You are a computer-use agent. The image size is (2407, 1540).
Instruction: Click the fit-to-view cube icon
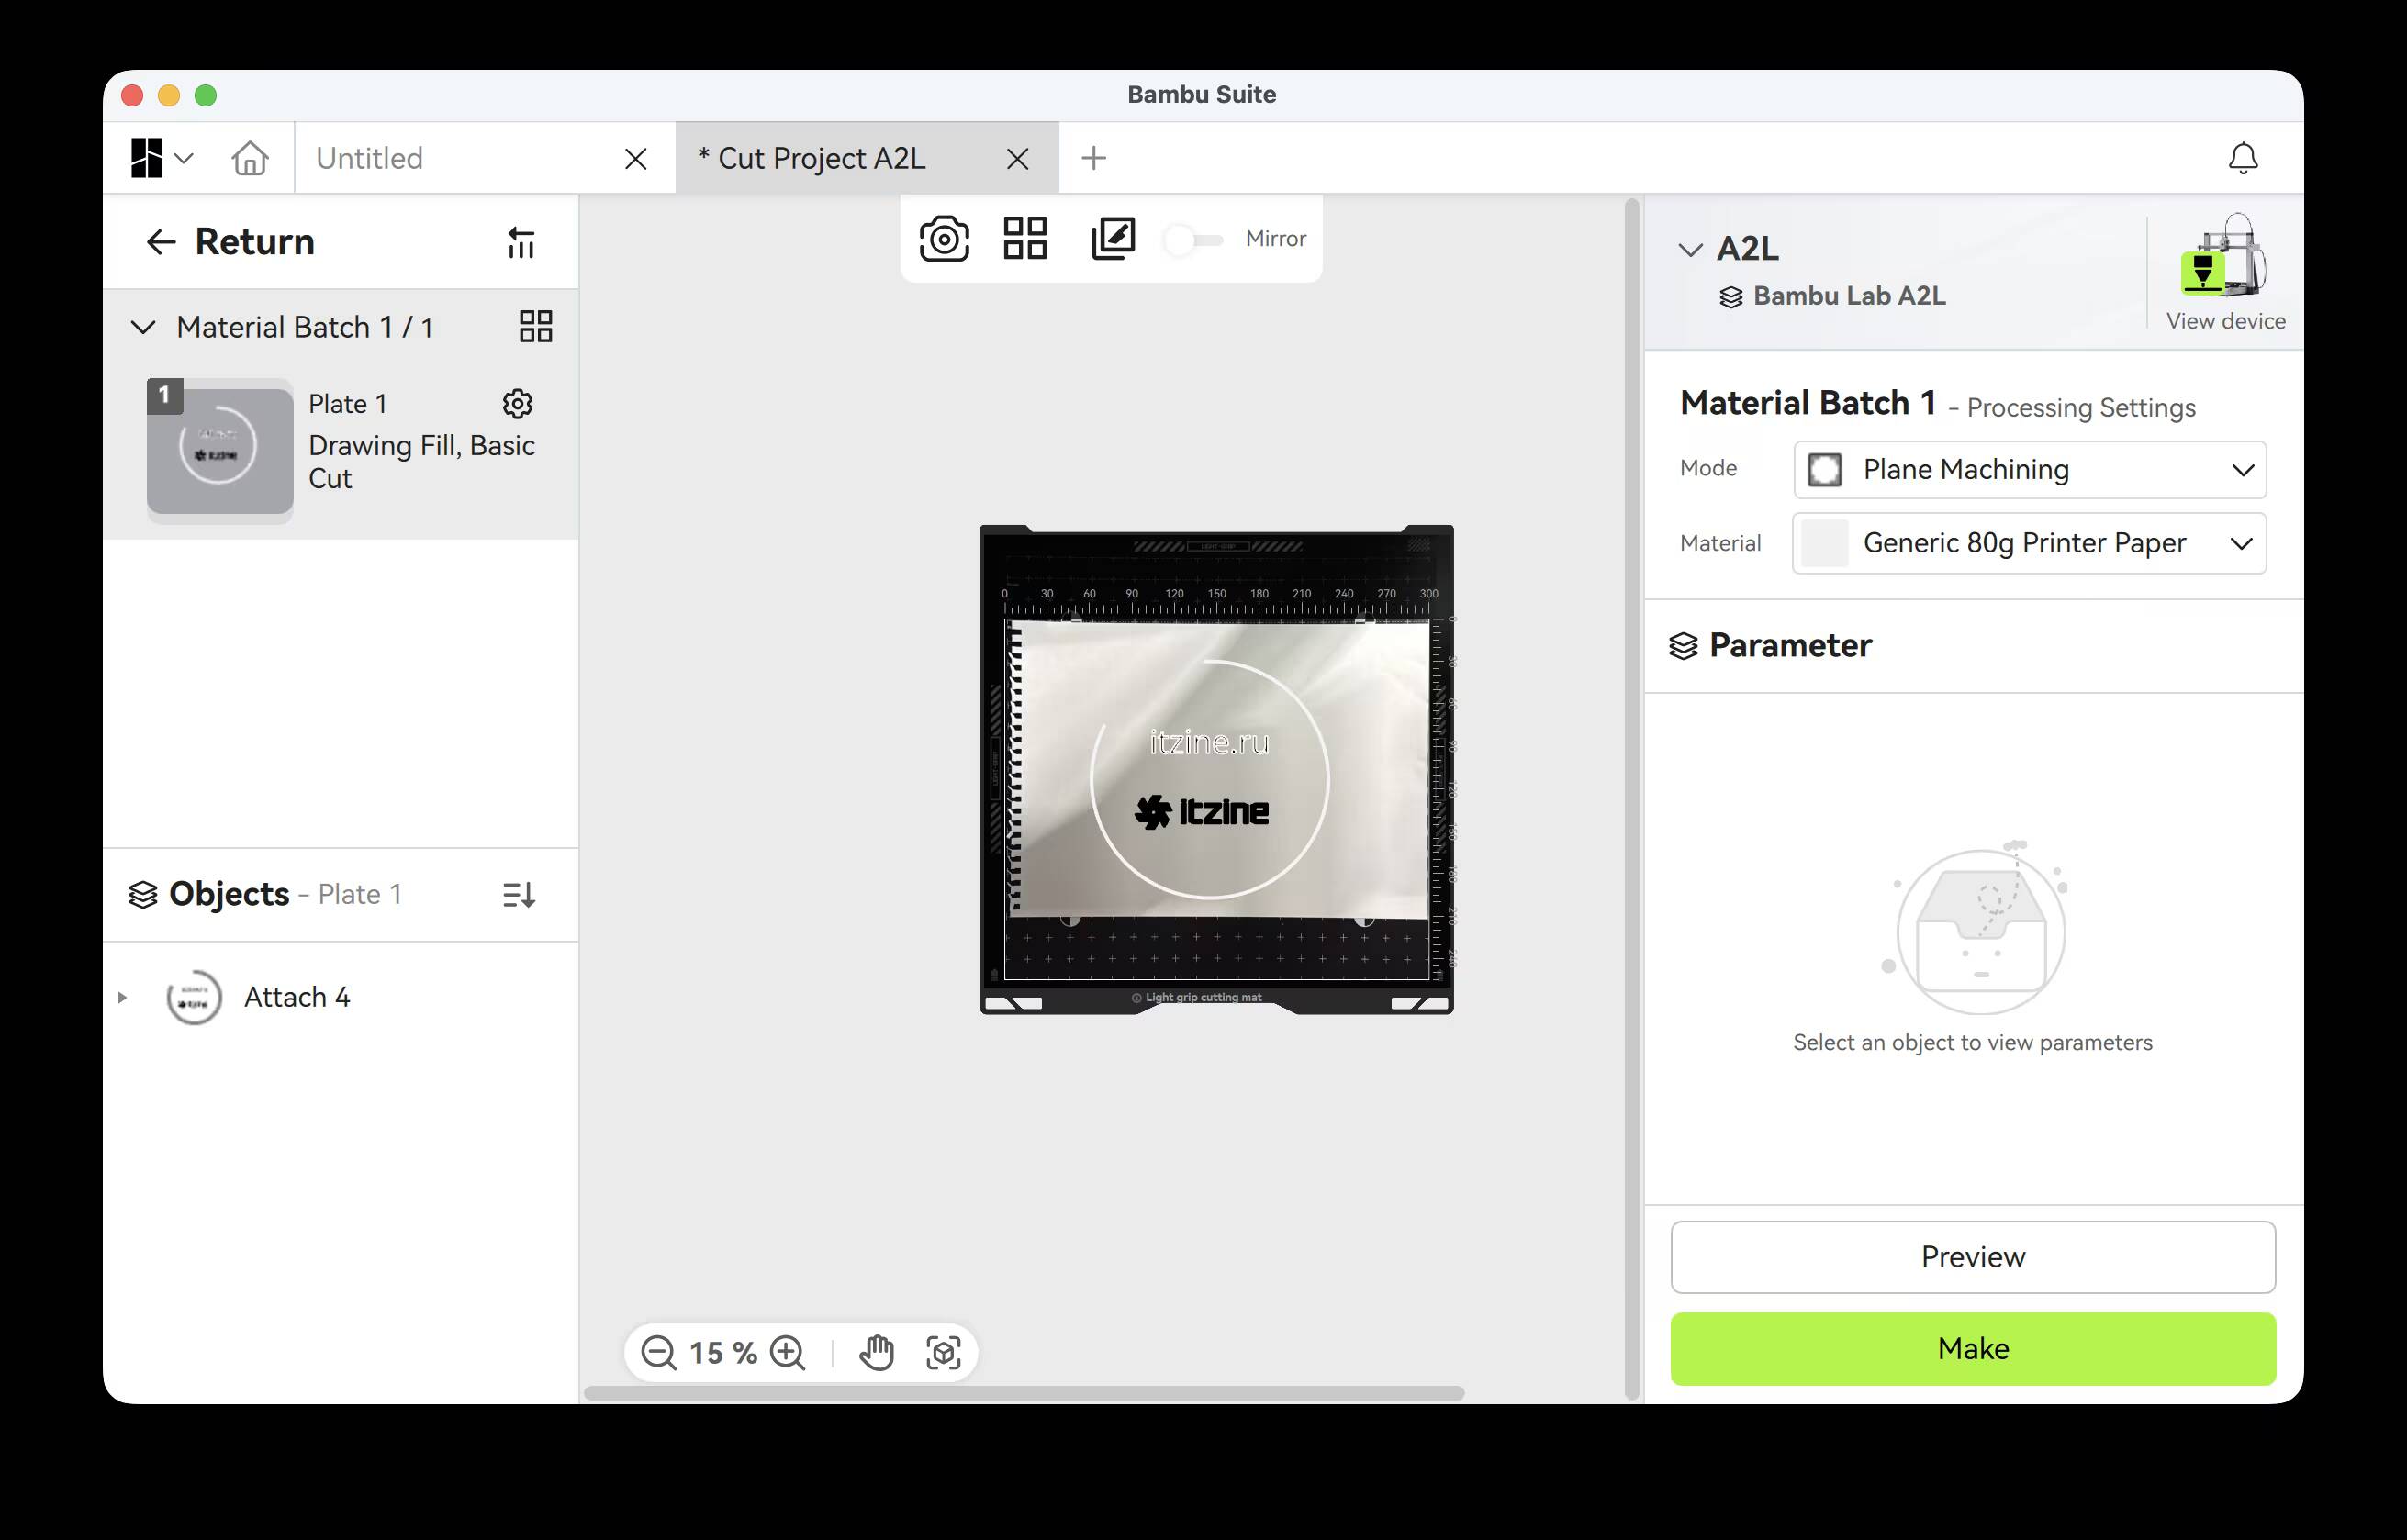[x=944, y=1353]
